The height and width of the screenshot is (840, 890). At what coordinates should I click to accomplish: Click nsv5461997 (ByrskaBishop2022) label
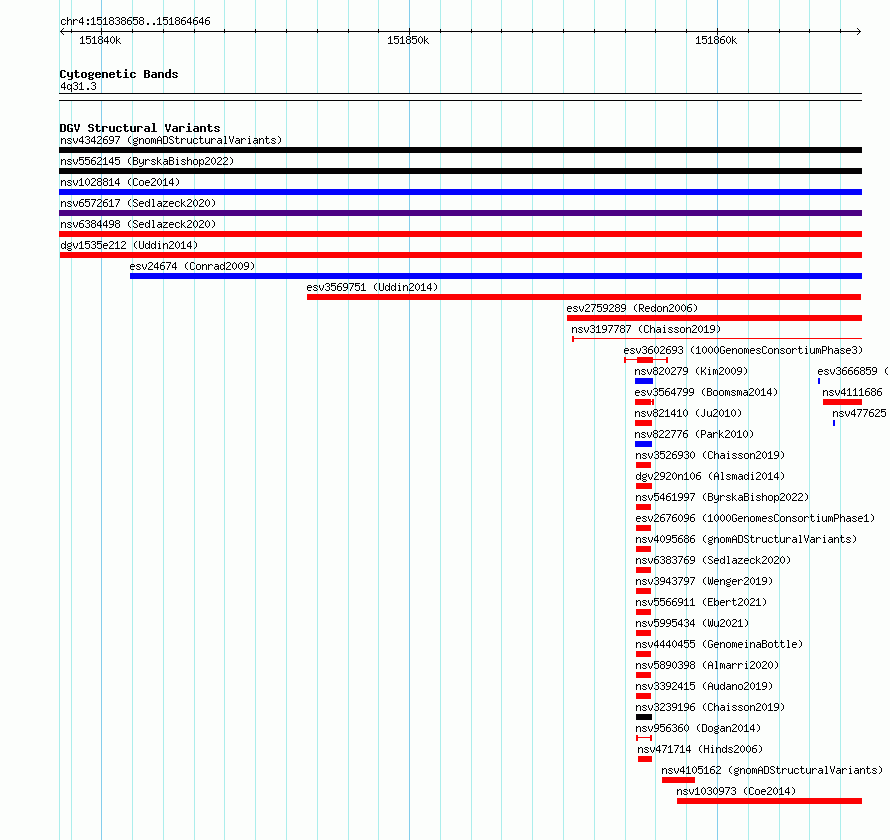pos(722,497)
